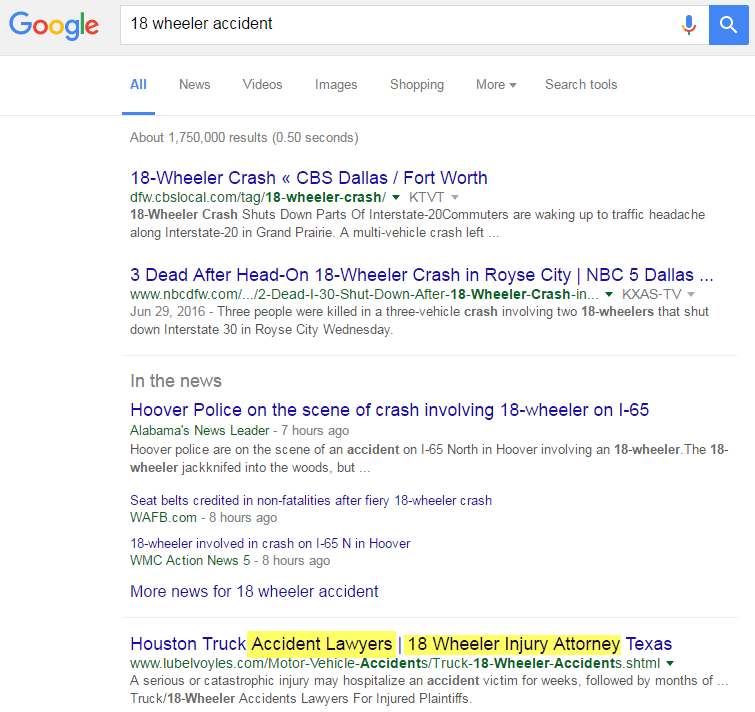Click the 'About 1,750,000 results' text
The width and height of the screenshot is (755, 712).
tap(244, 138)
